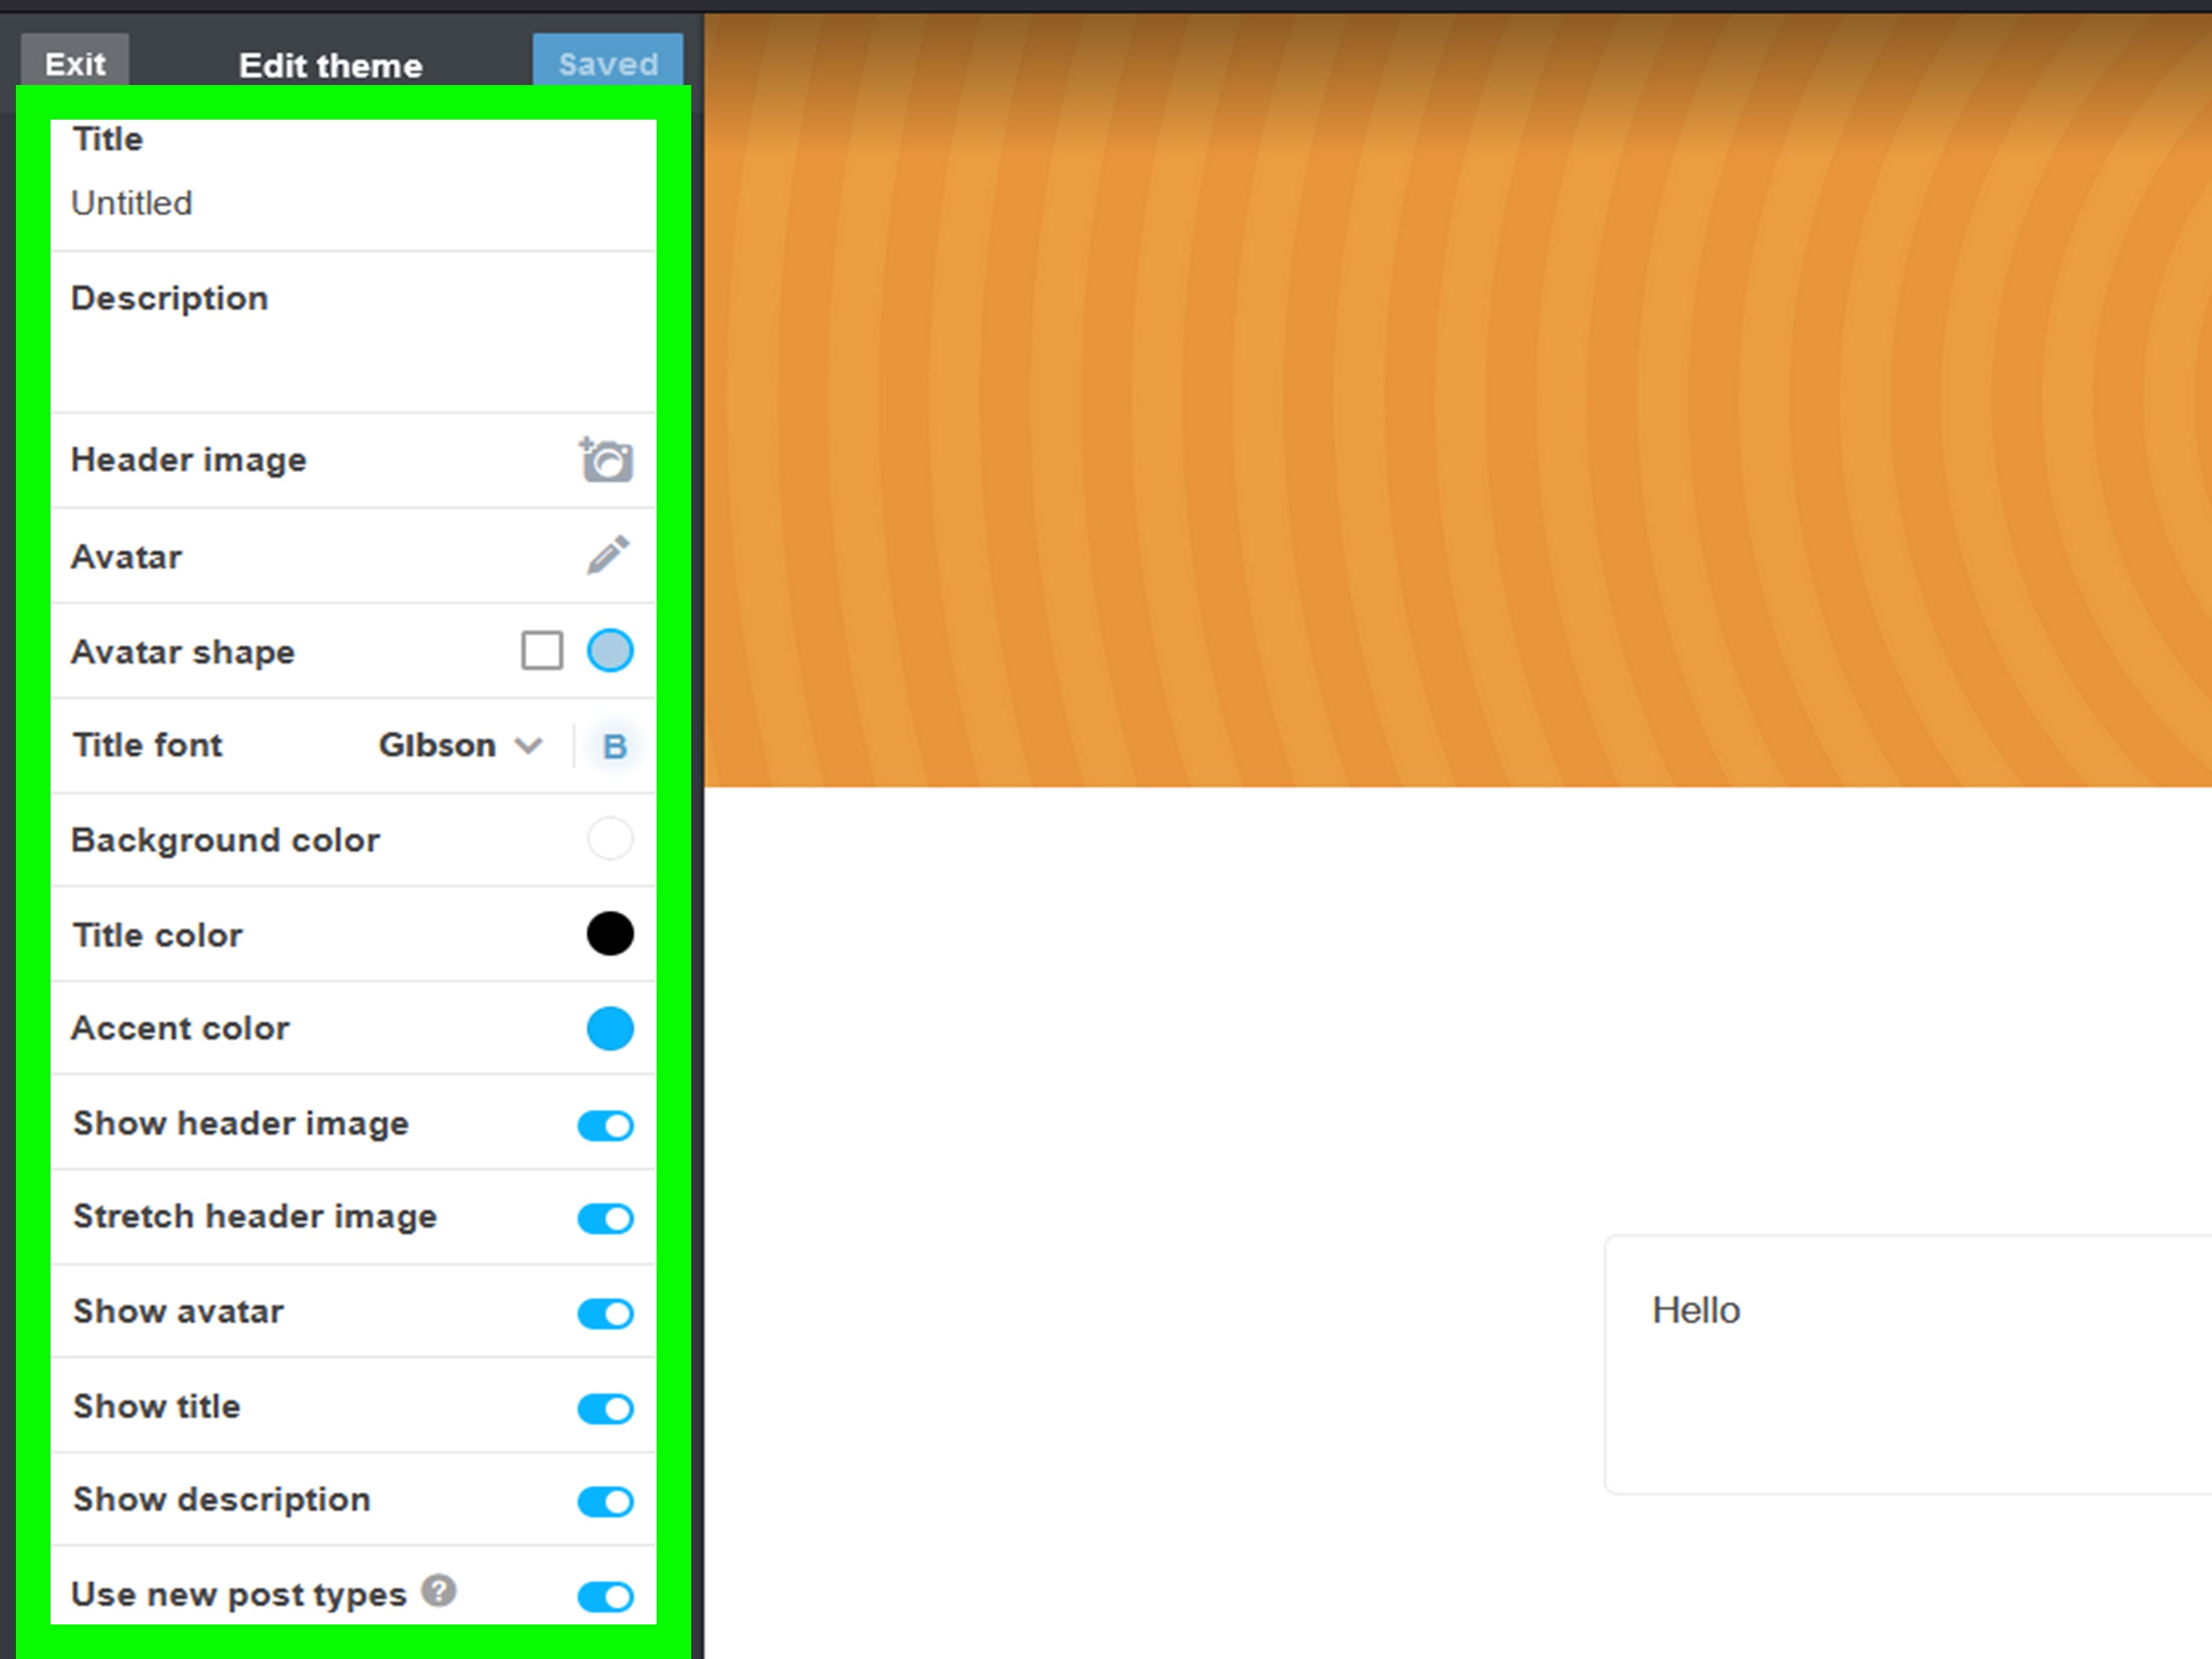Viewport: 2212px width, 1659px height.
Task: Open the black Title color swatch
Action: click(610, 934)
